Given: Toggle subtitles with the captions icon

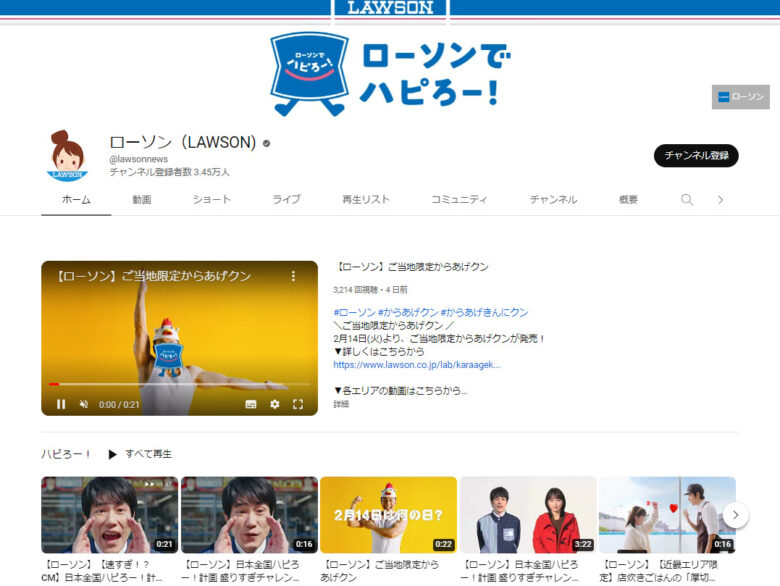Looking at the screenshot, I should point(251,404).
